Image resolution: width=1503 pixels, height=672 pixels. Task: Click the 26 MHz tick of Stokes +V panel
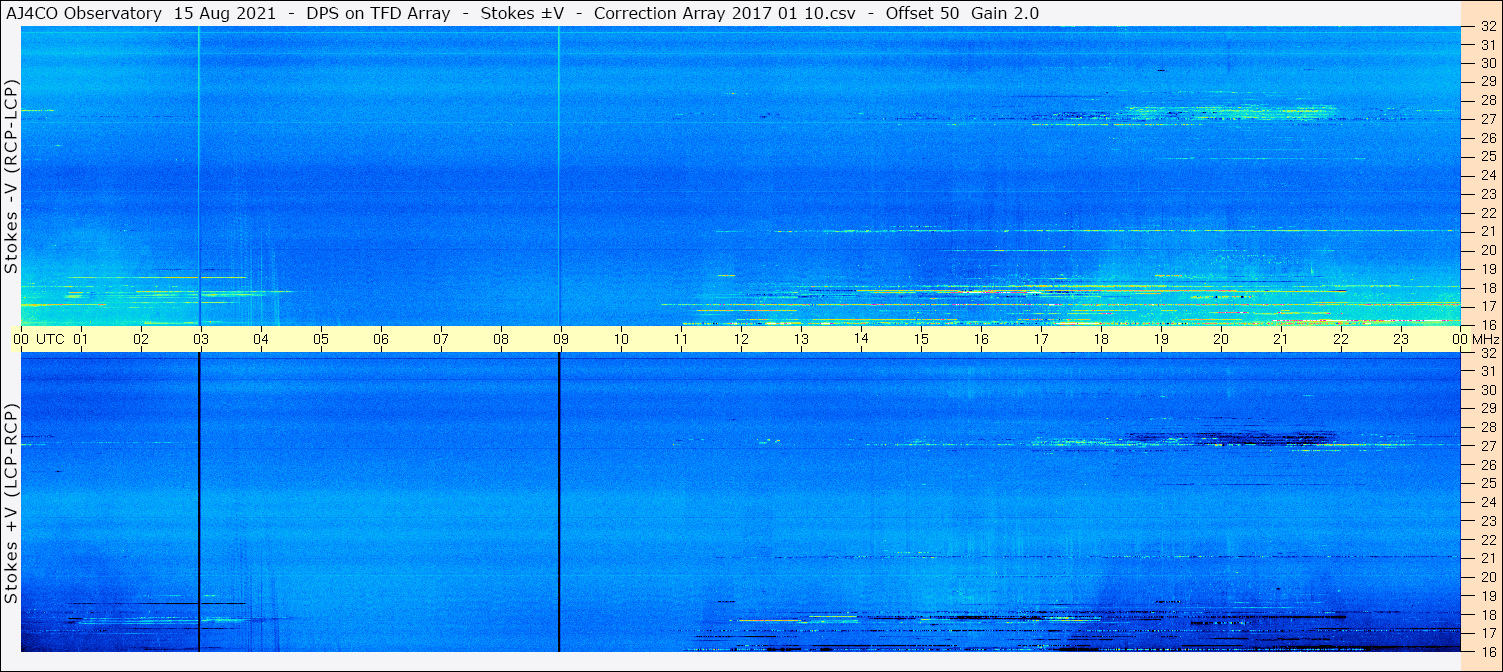pyautogui.click(x=1488, y=465)
